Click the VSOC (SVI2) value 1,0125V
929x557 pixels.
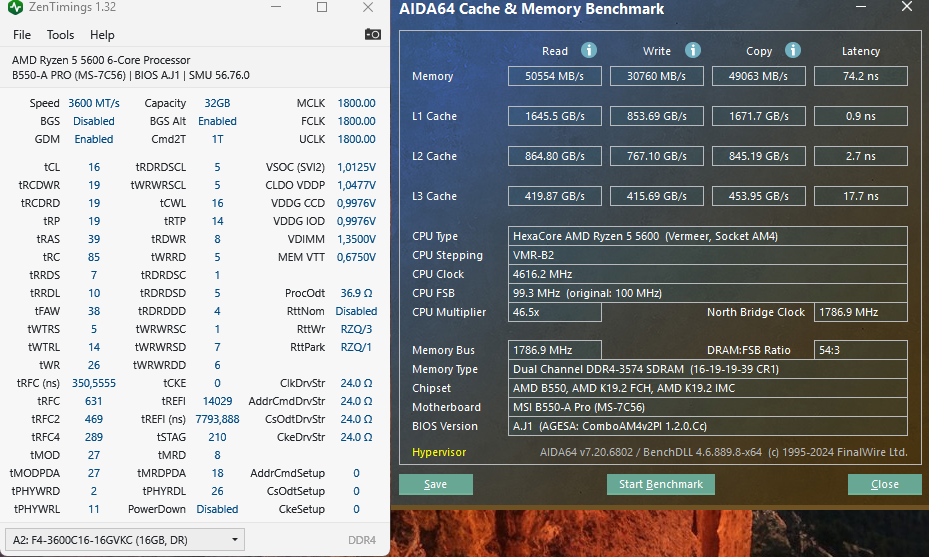(356, 167)
